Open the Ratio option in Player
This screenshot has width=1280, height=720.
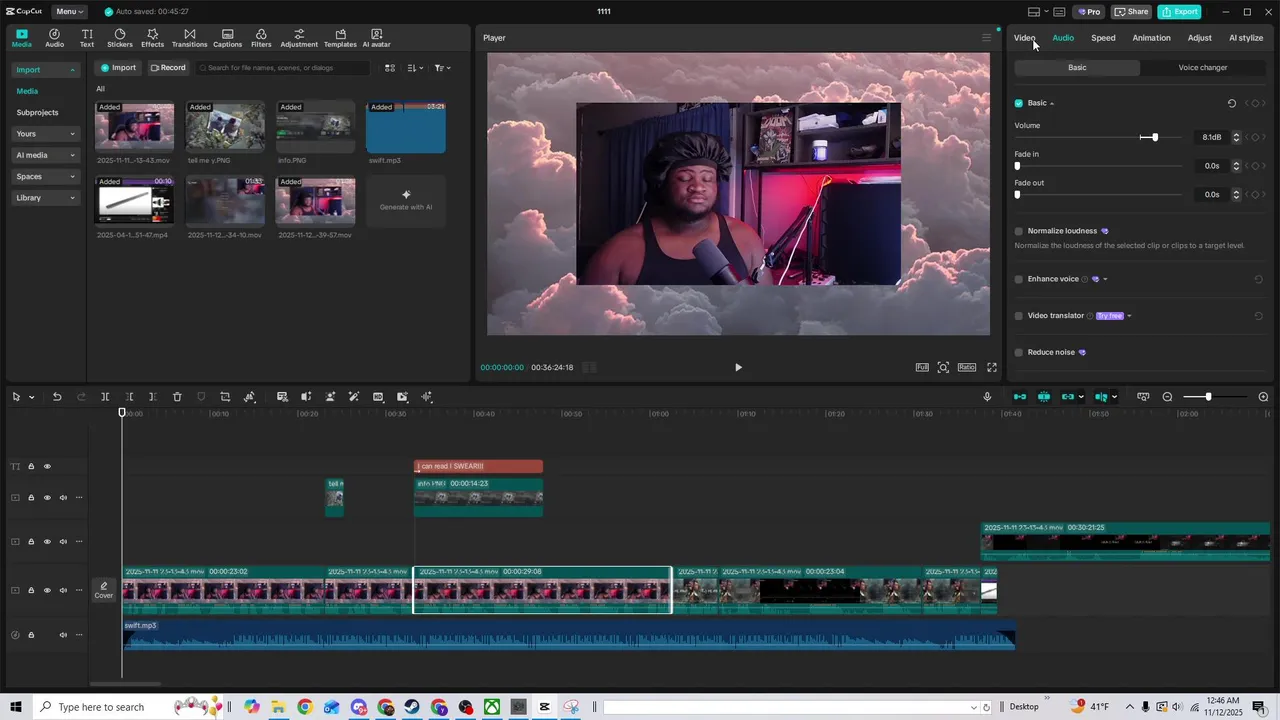pyautogui.click(x=967, y=367)
